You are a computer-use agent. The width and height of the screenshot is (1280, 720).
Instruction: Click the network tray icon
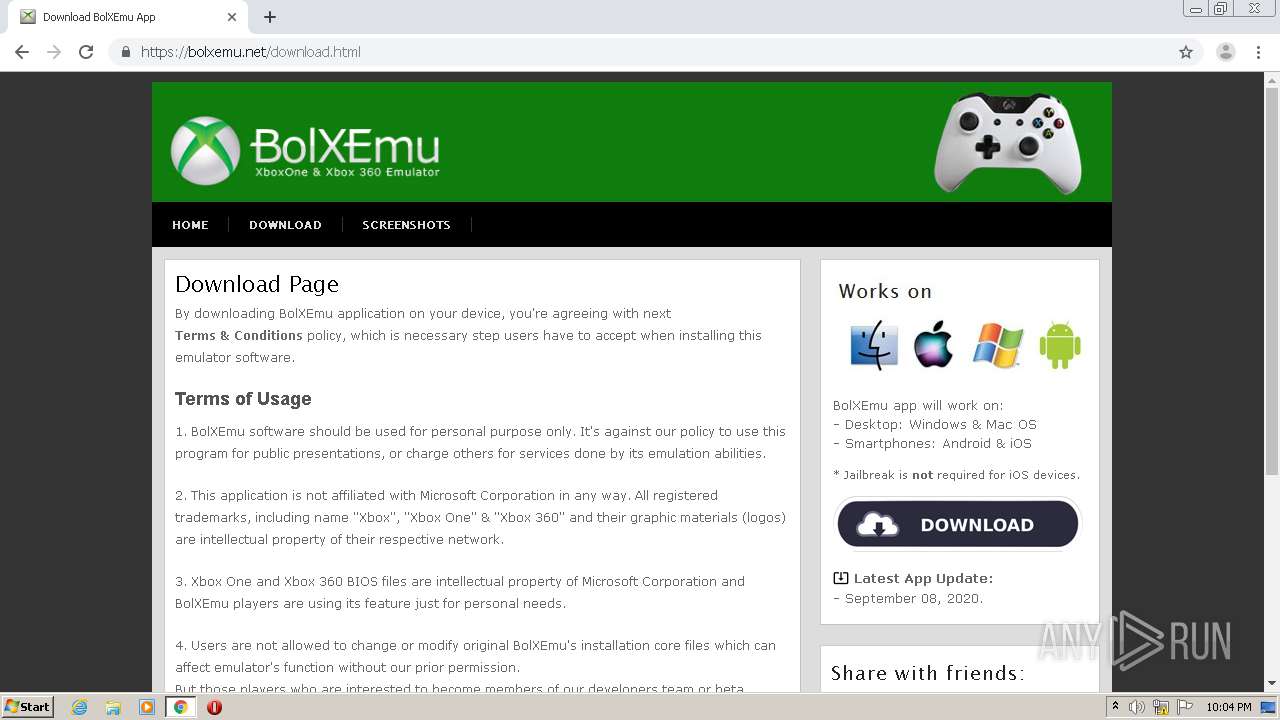1161,708
